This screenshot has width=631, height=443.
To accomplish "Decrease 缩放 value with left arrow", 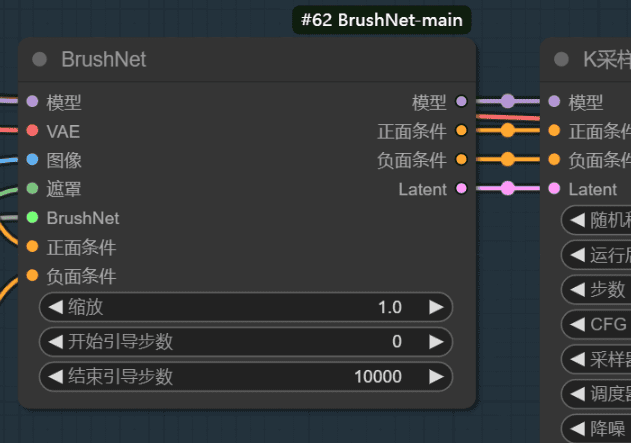I will [56, 307].
